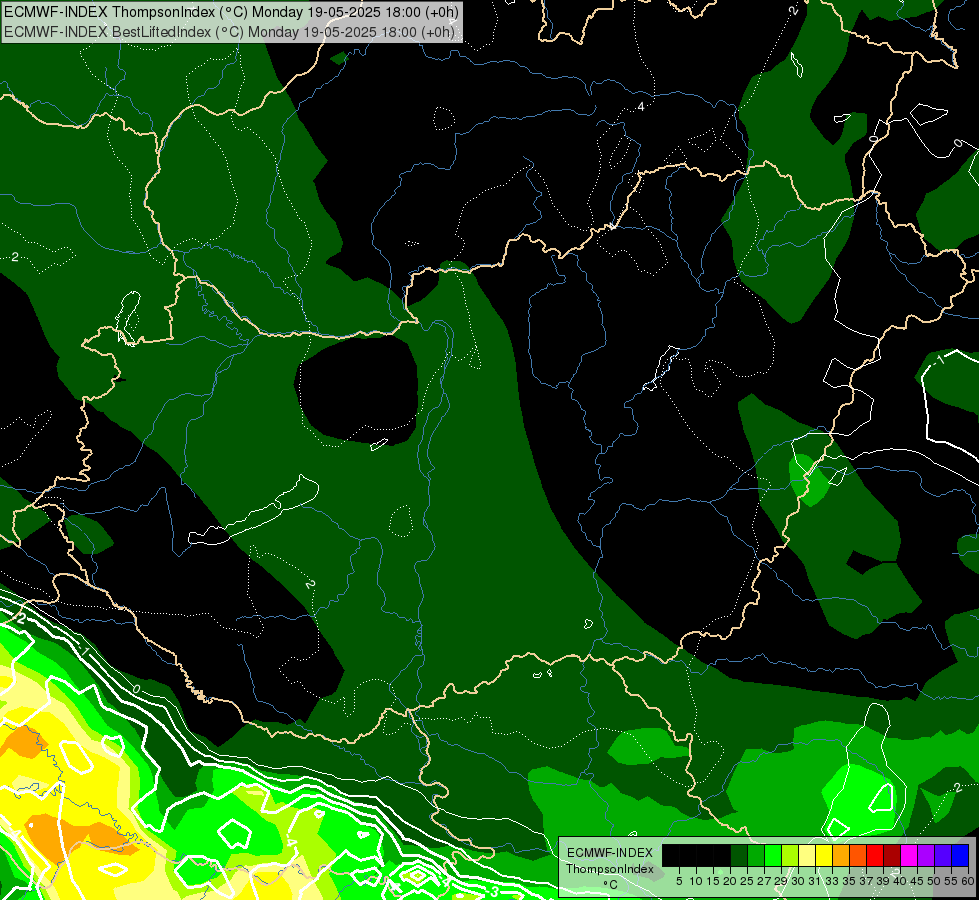Select the yellow-green legend swatch for 29-30
The width and height of the screenshot is (979, 900).
click(x=790, y=855)
